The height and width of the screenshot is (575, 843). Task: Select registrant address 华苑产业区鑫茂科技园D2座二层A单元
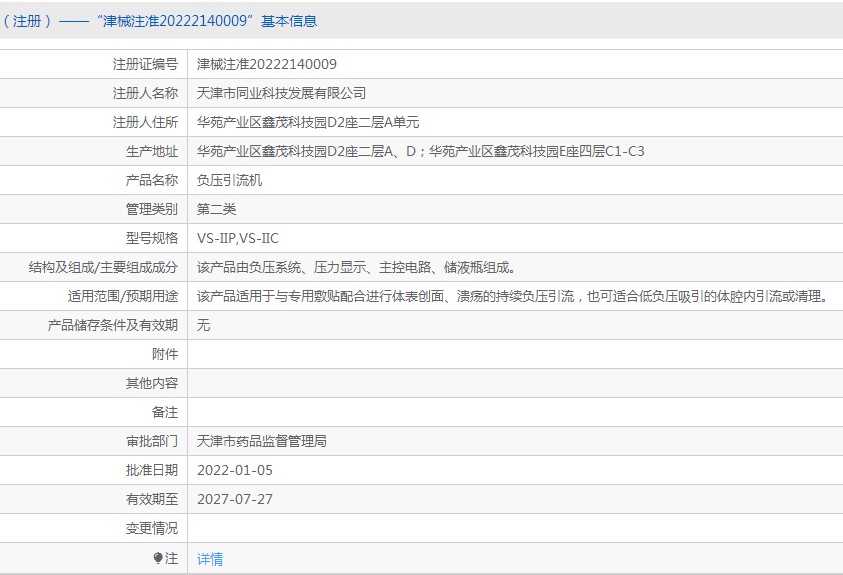(308, 123)
